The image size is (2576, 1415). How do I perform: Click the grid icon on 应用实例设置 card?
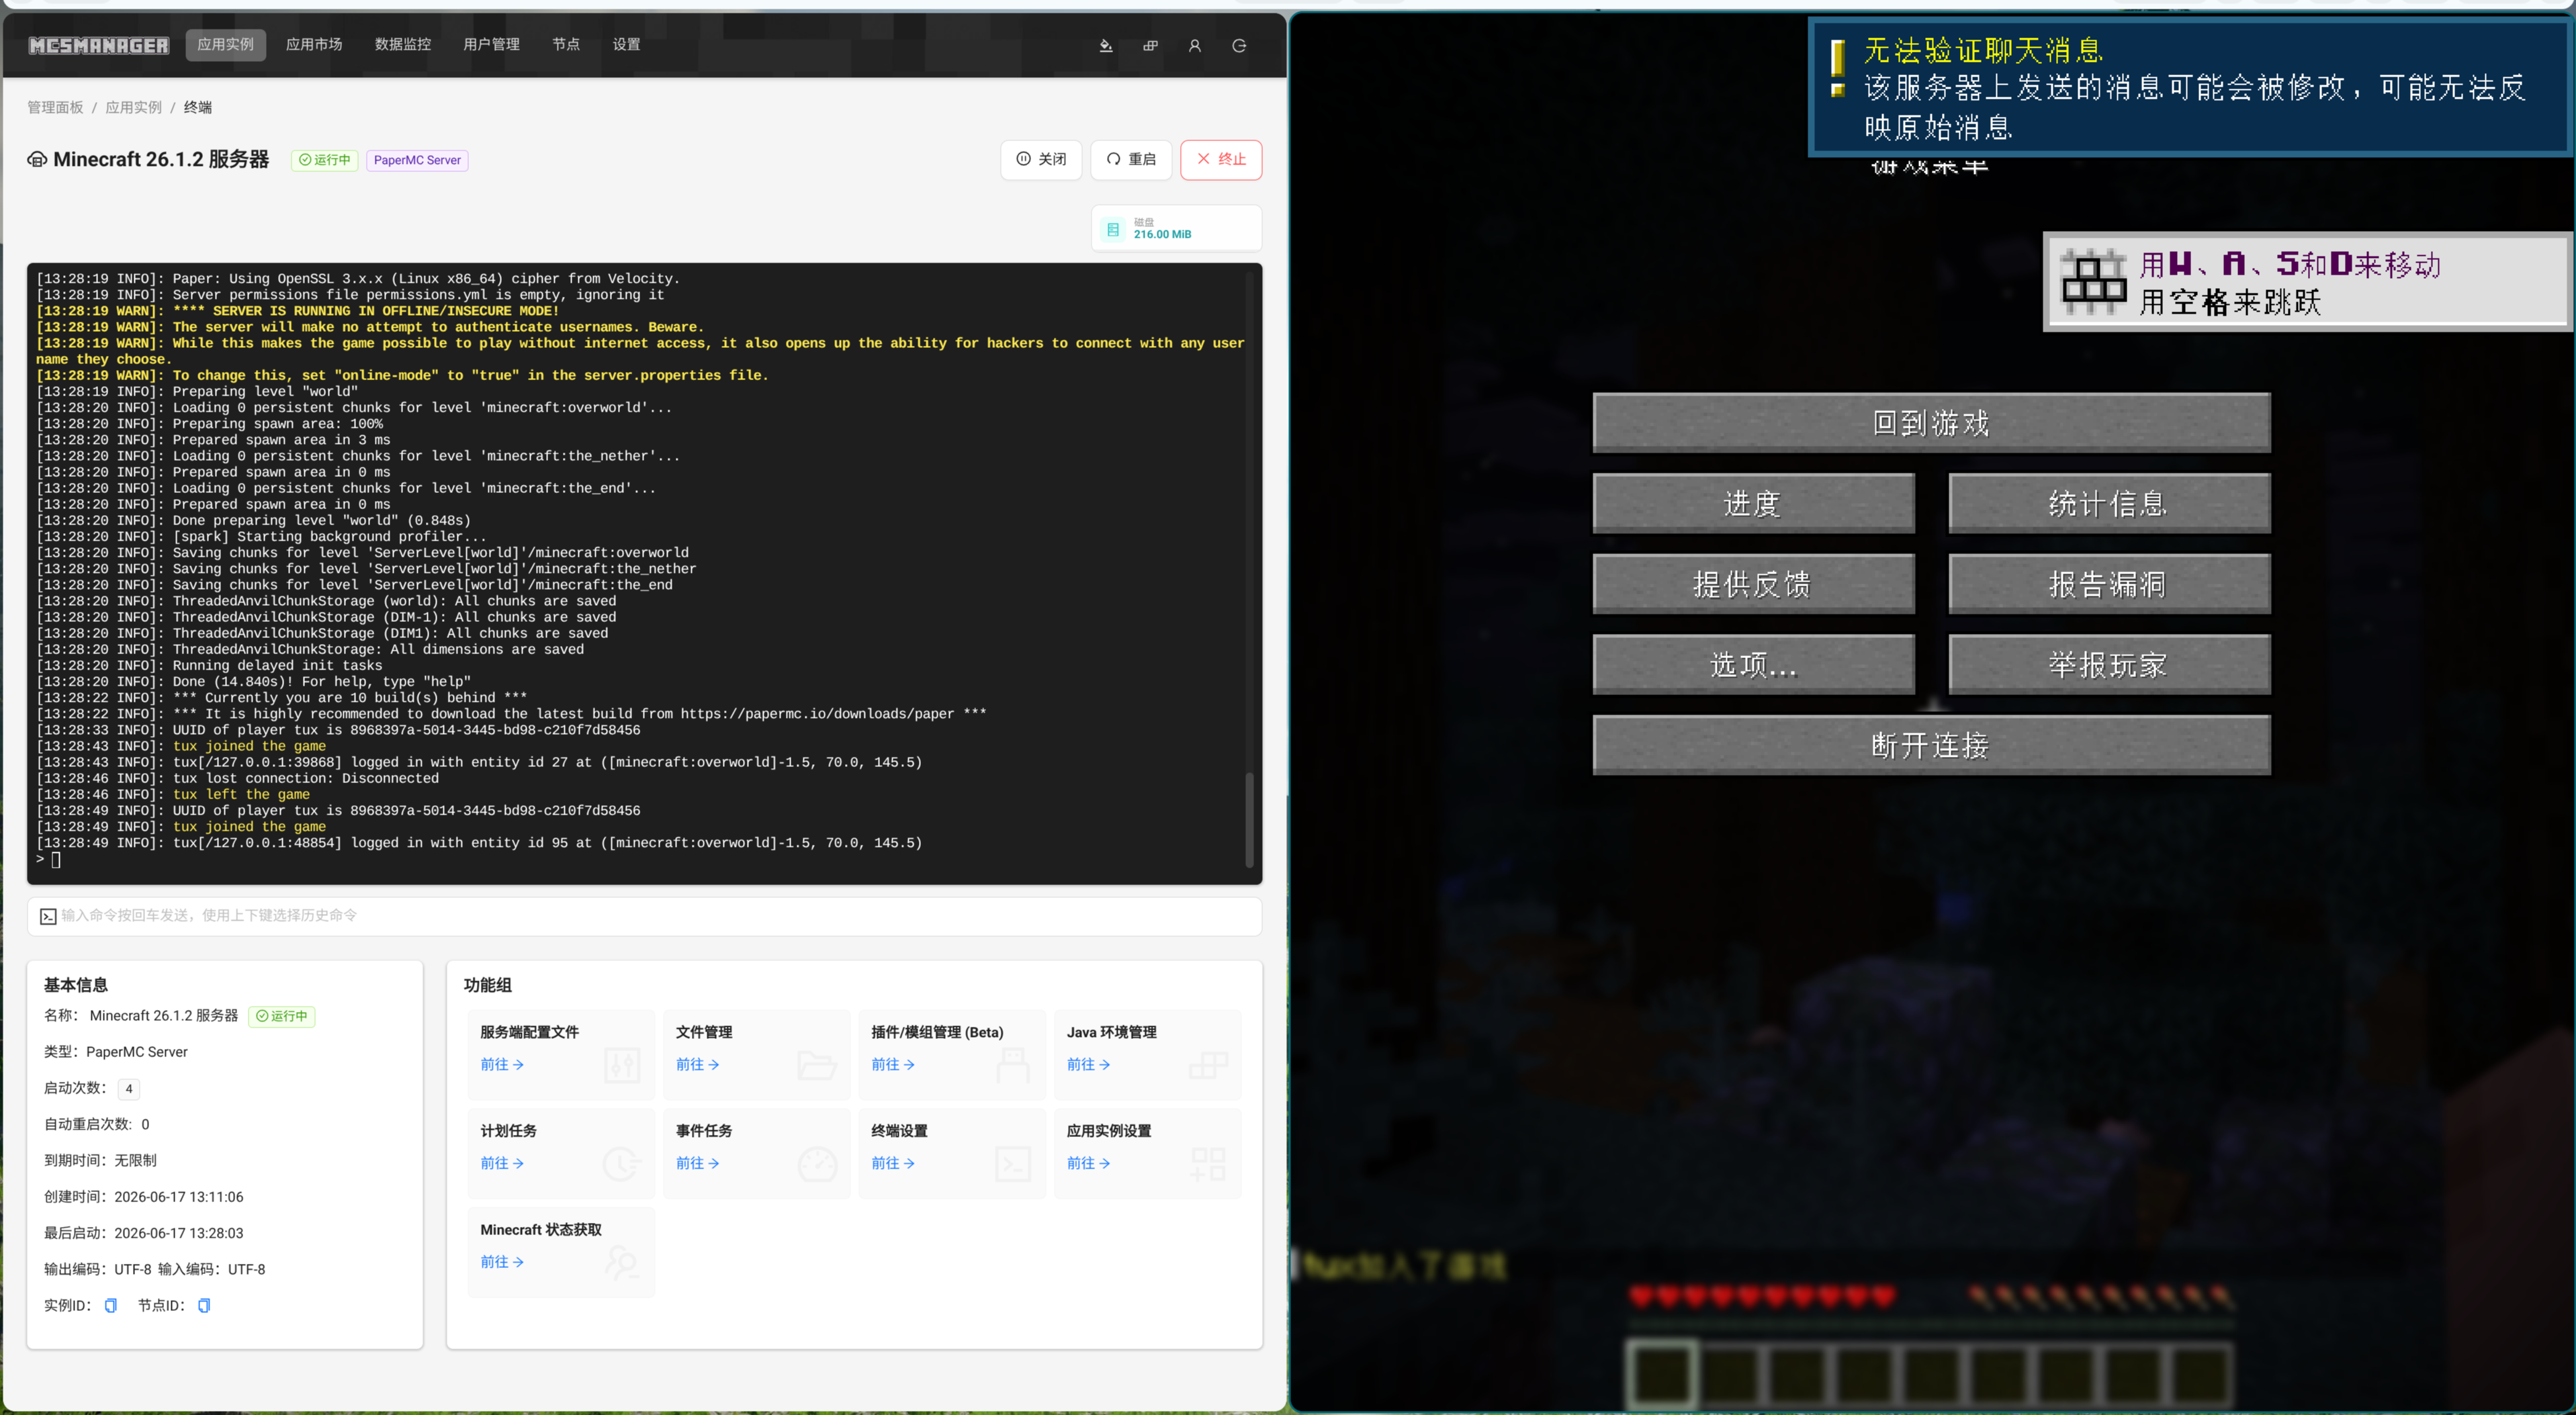click(x=1208, y=1164)
